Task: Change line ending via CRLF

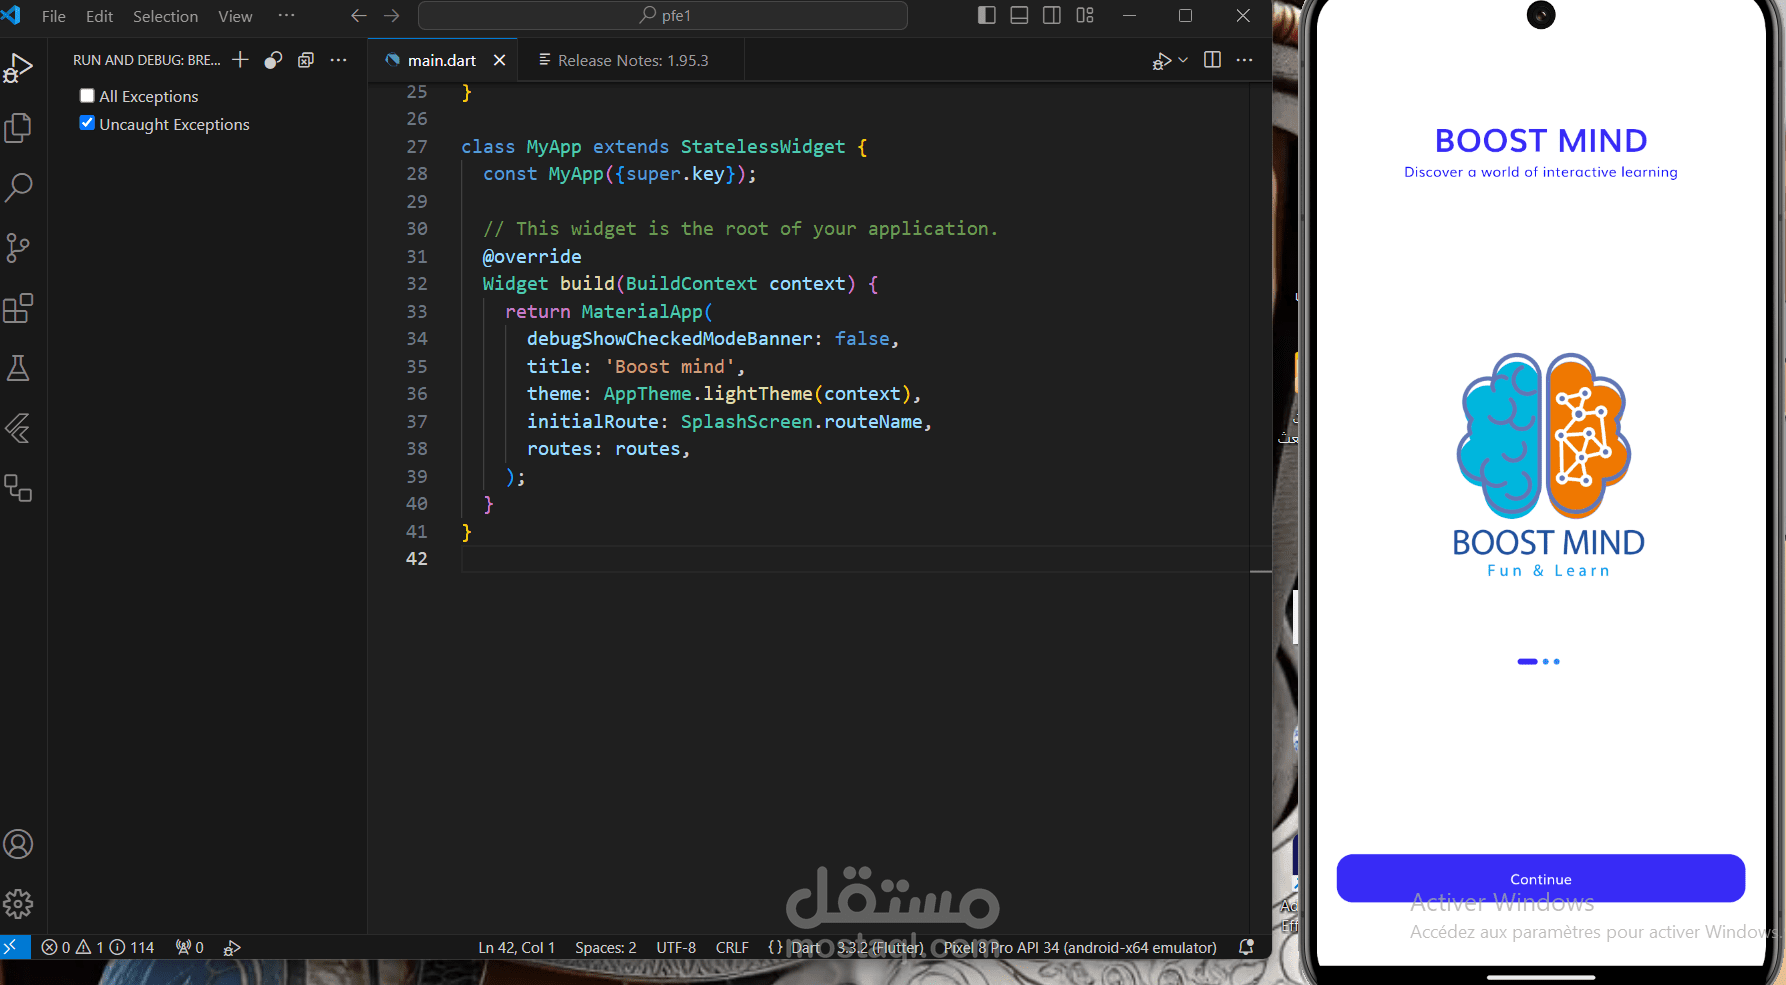Action: [732, 947]
